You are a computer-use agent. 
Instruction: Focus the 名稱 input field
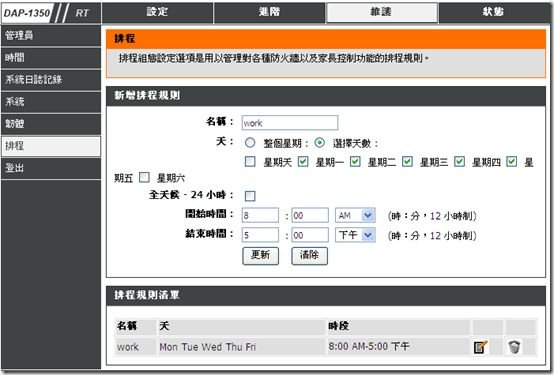(x=290, y=123)
